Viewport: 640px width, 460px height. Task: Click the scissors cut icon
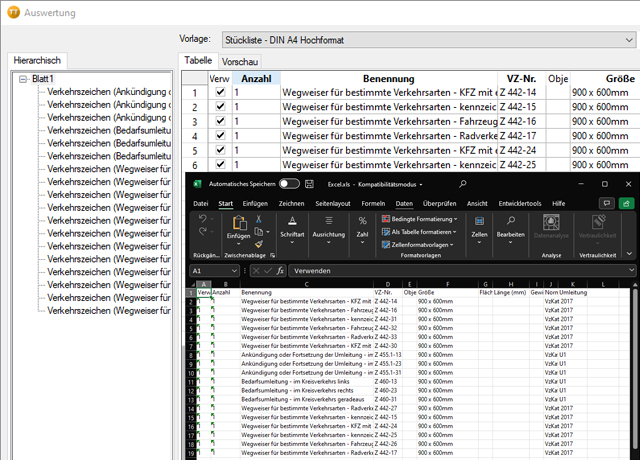(x=258, y=219)
